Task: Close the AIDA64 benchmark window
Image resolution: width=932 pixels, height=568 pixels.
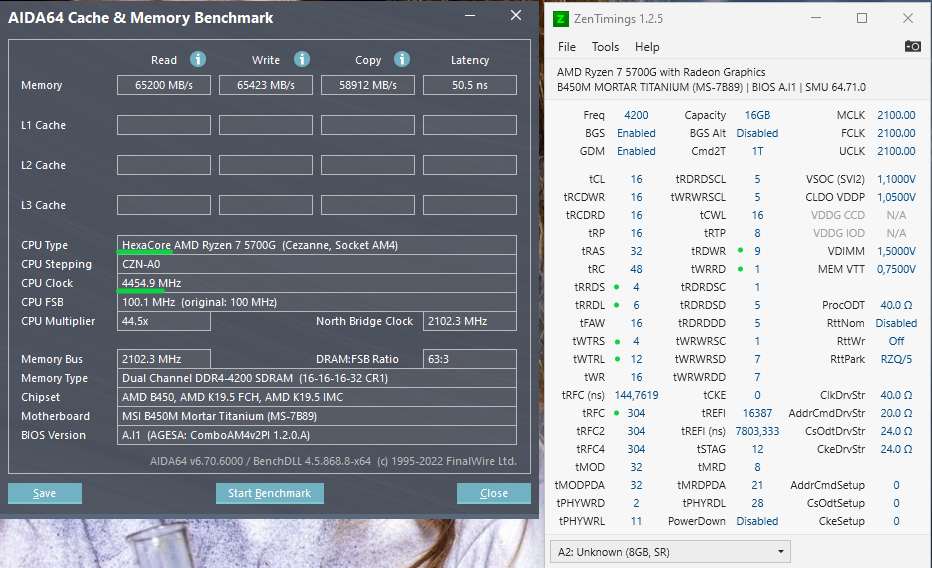Action: [516, 15]
